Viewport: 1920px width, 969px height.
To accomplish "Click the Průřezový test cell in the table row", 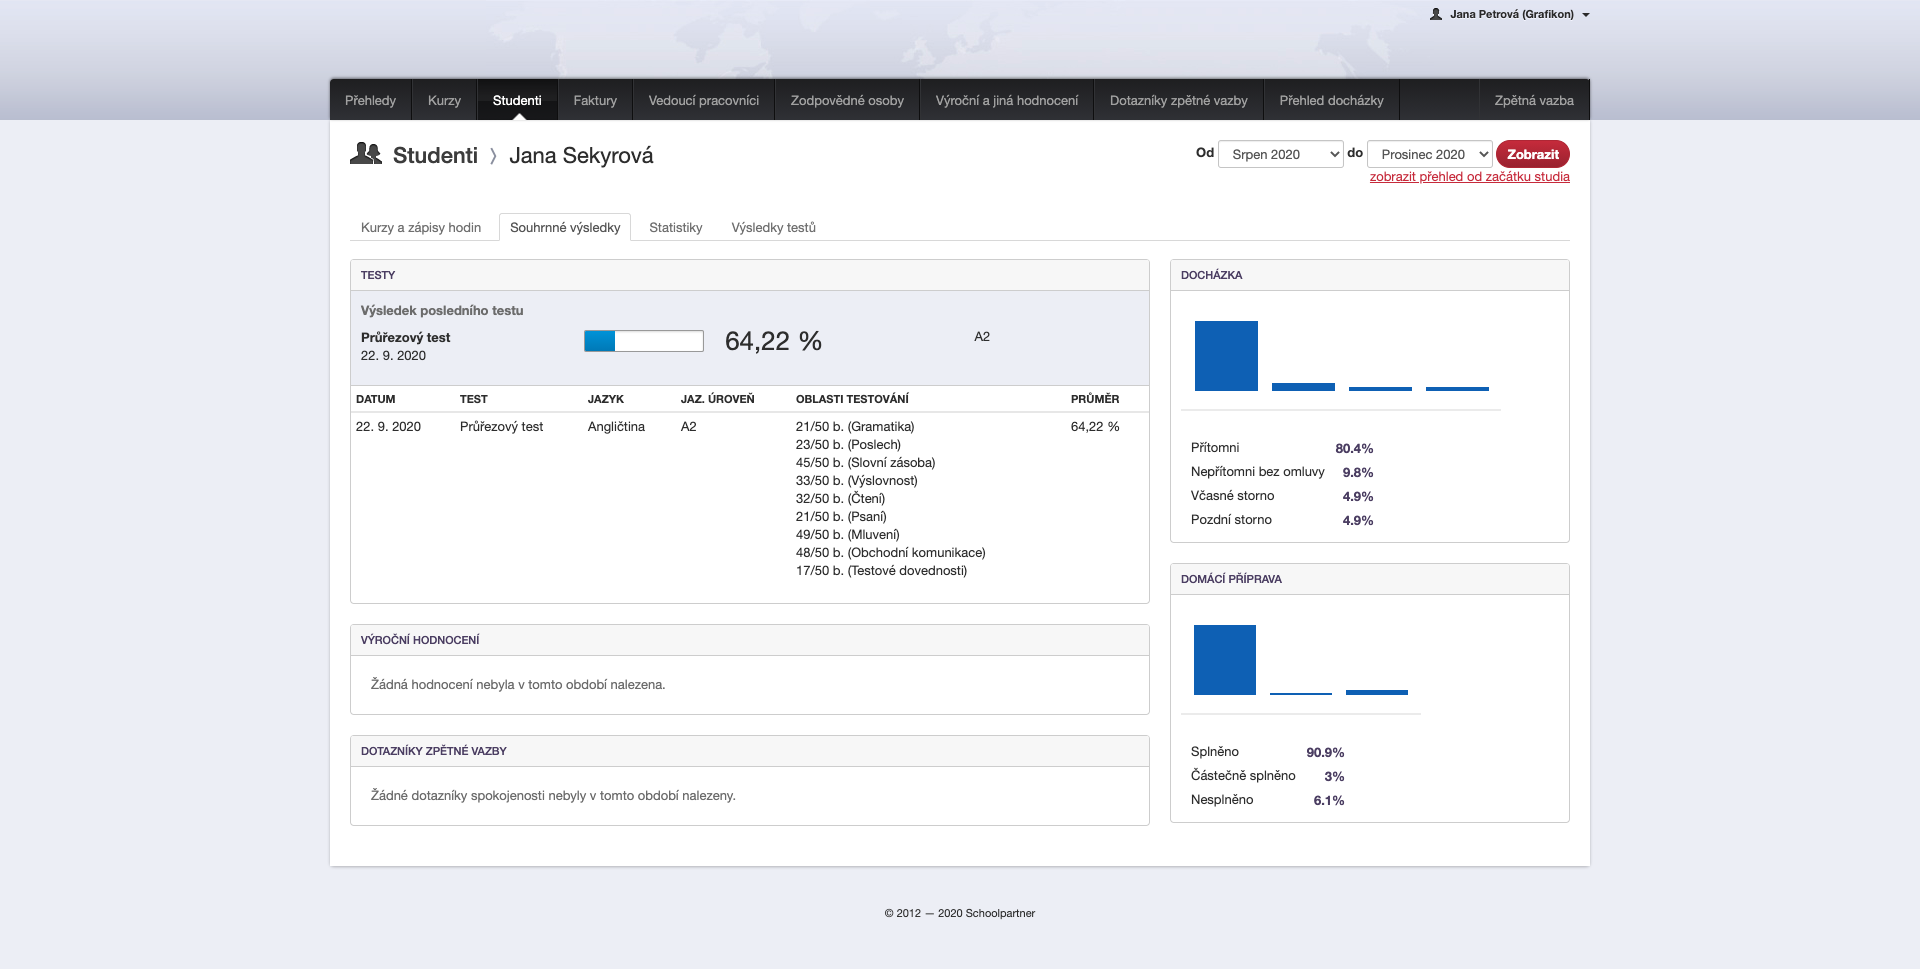I will [x=501, y=427].
